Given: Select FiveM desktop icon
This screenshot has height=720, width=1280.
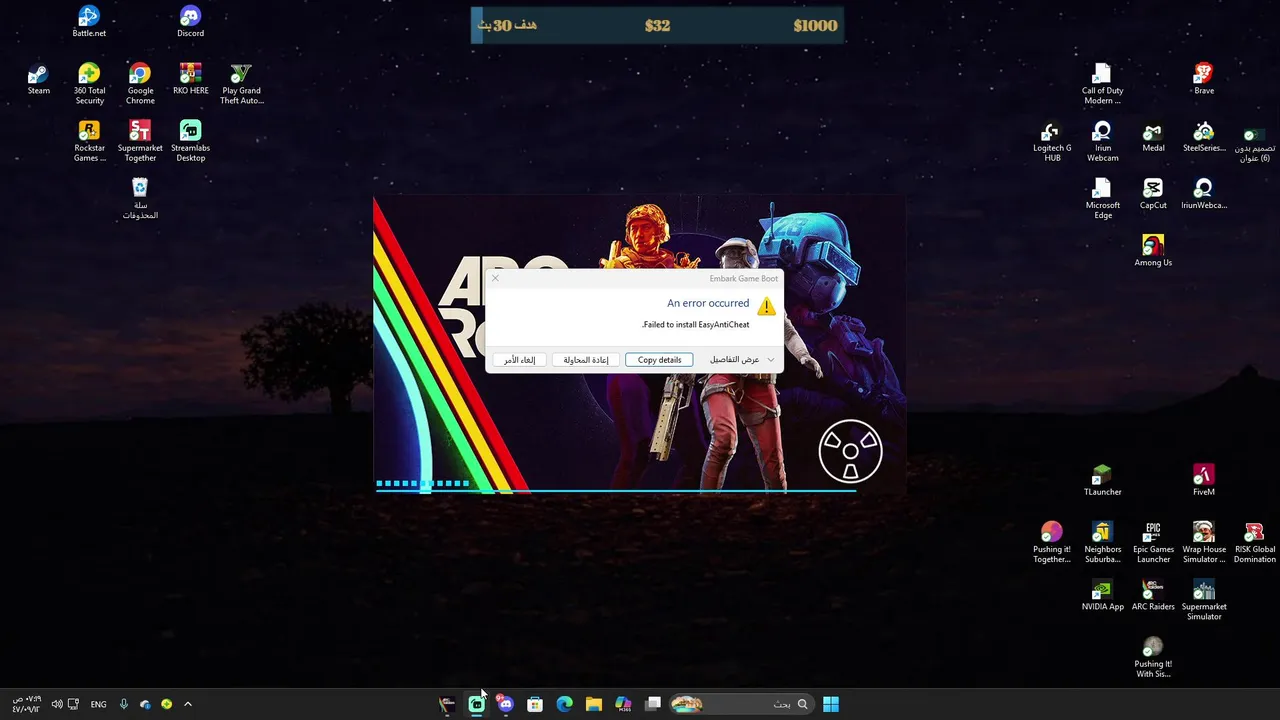Looking at the screenshot, I should pos(1204,480).
